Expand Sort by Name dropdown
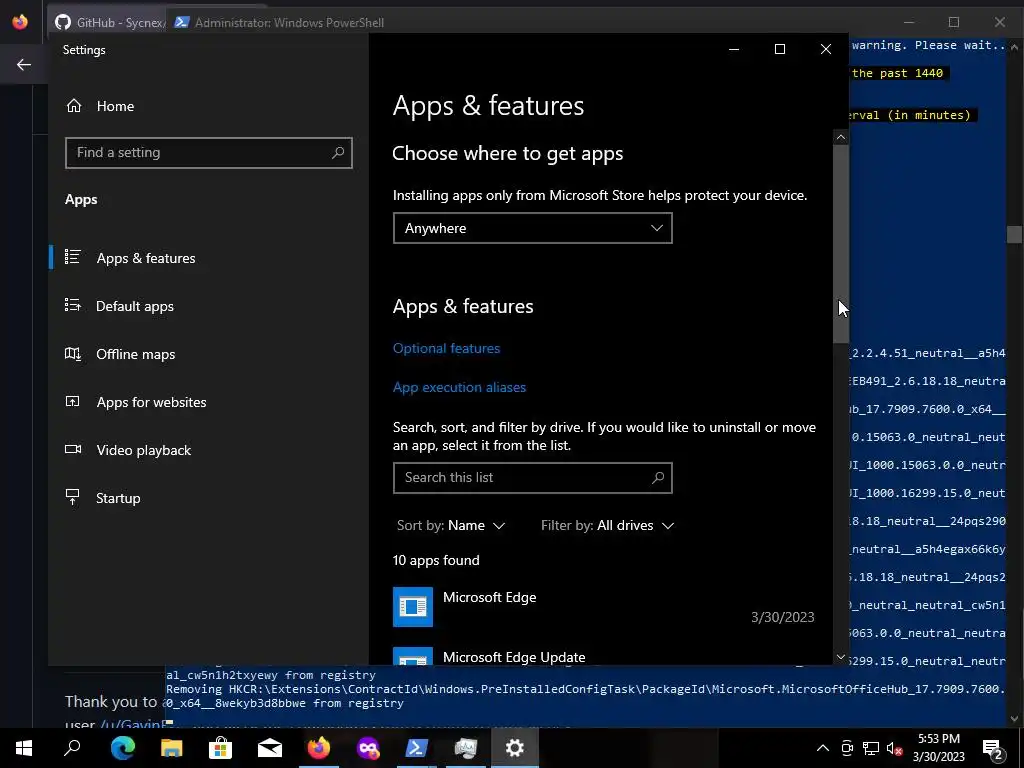Screen dimensions: 1024x768 pyautogui.click(x=451, y=526)
